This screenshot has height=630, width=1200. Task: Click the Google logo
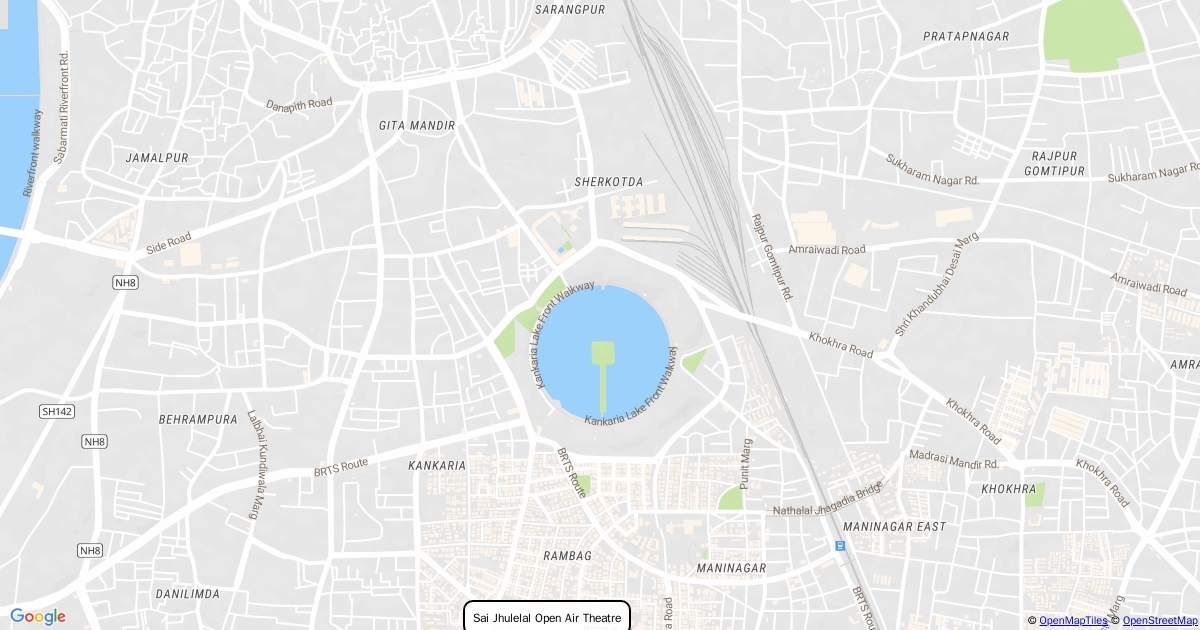point(38,616)
